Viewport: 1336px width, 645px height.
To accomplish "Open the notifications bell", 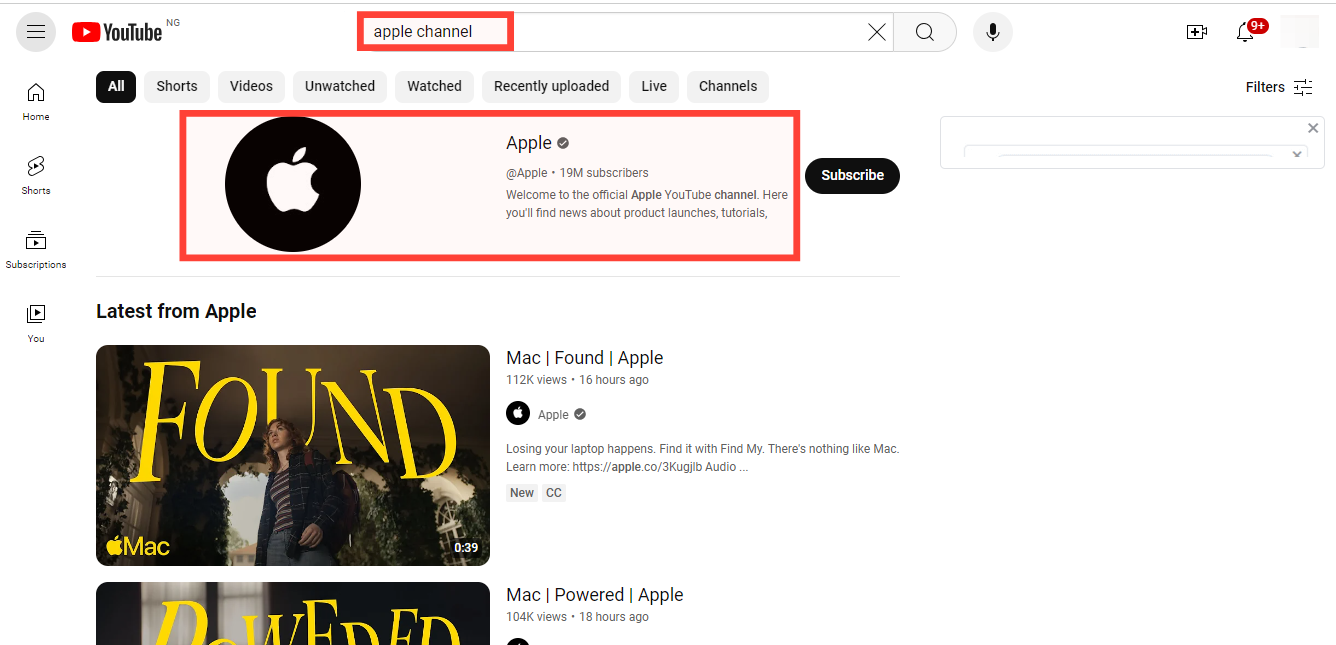I will tap(1245, 32).
